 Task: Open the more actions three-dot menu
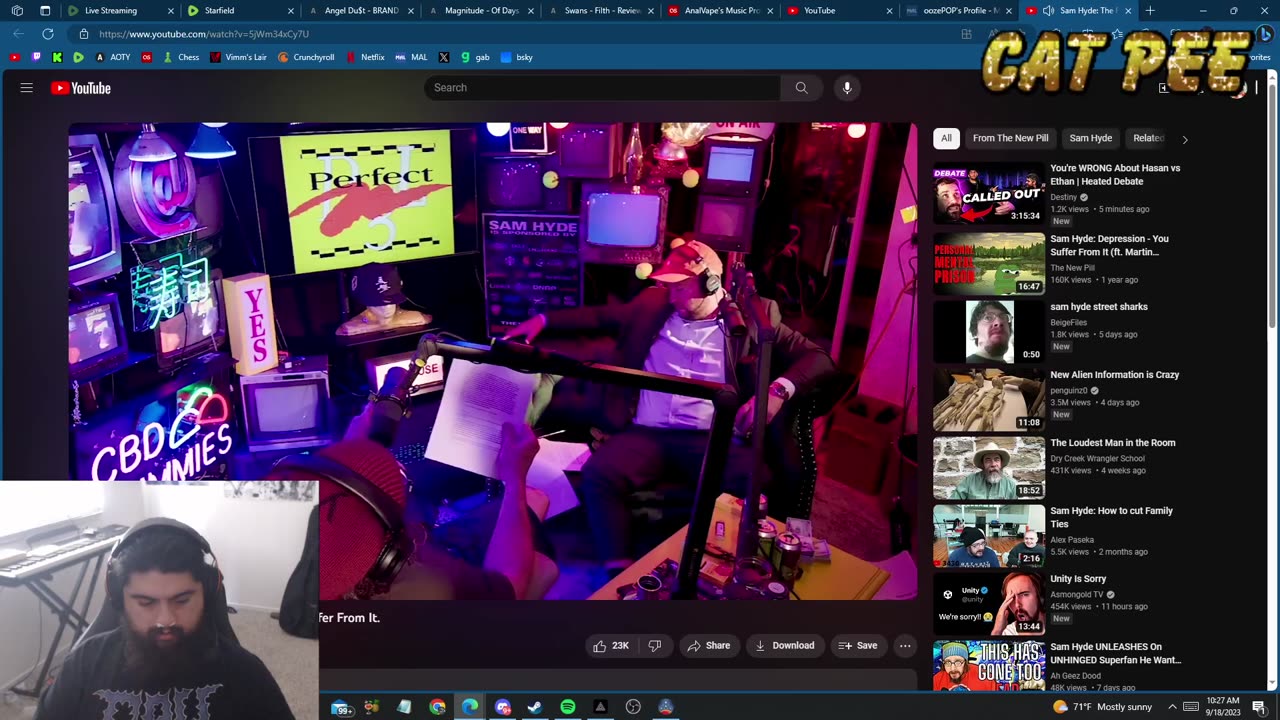(x=905, y=646)
